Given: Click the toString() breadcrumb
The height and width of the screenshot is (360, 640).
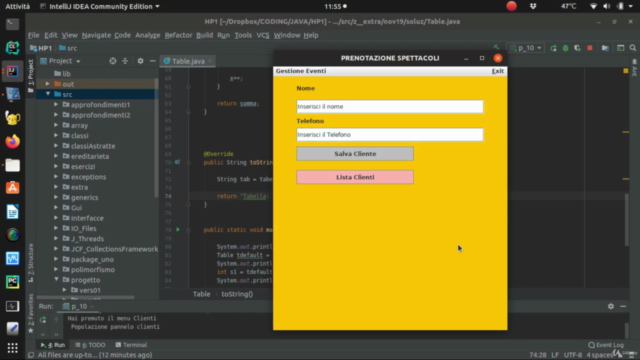Looking at the screenshot, I should point(237,294).
